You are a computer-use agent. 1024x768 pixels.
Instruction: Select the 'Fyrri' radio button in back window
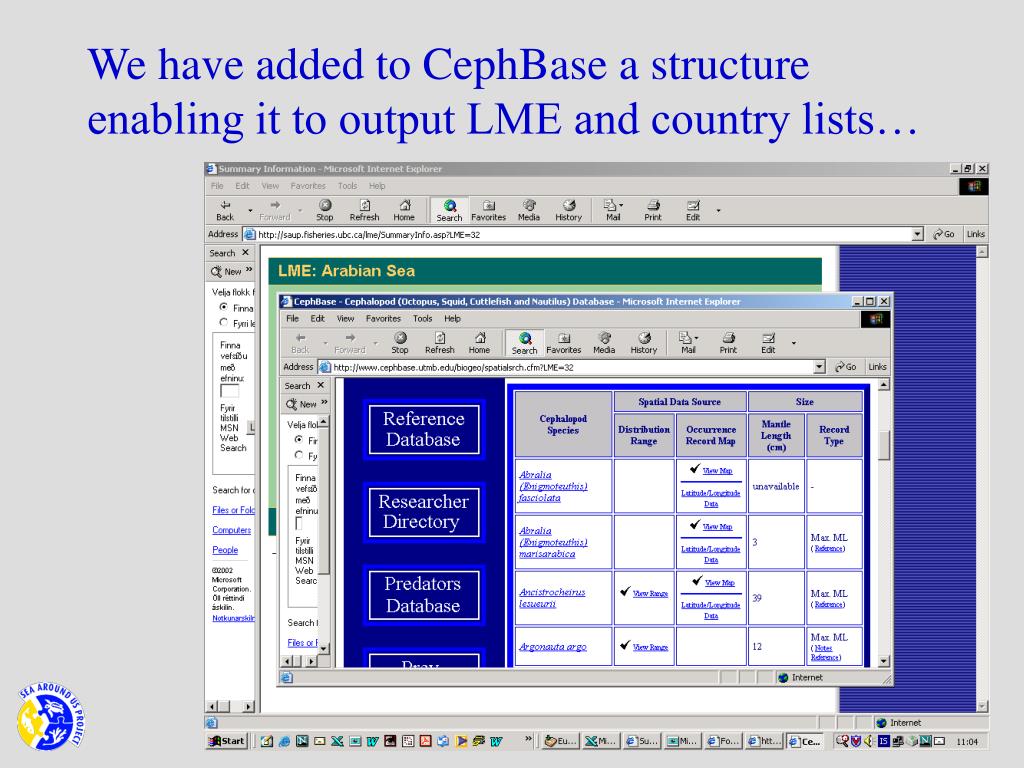pyautogui.click(x=224, y=323)
